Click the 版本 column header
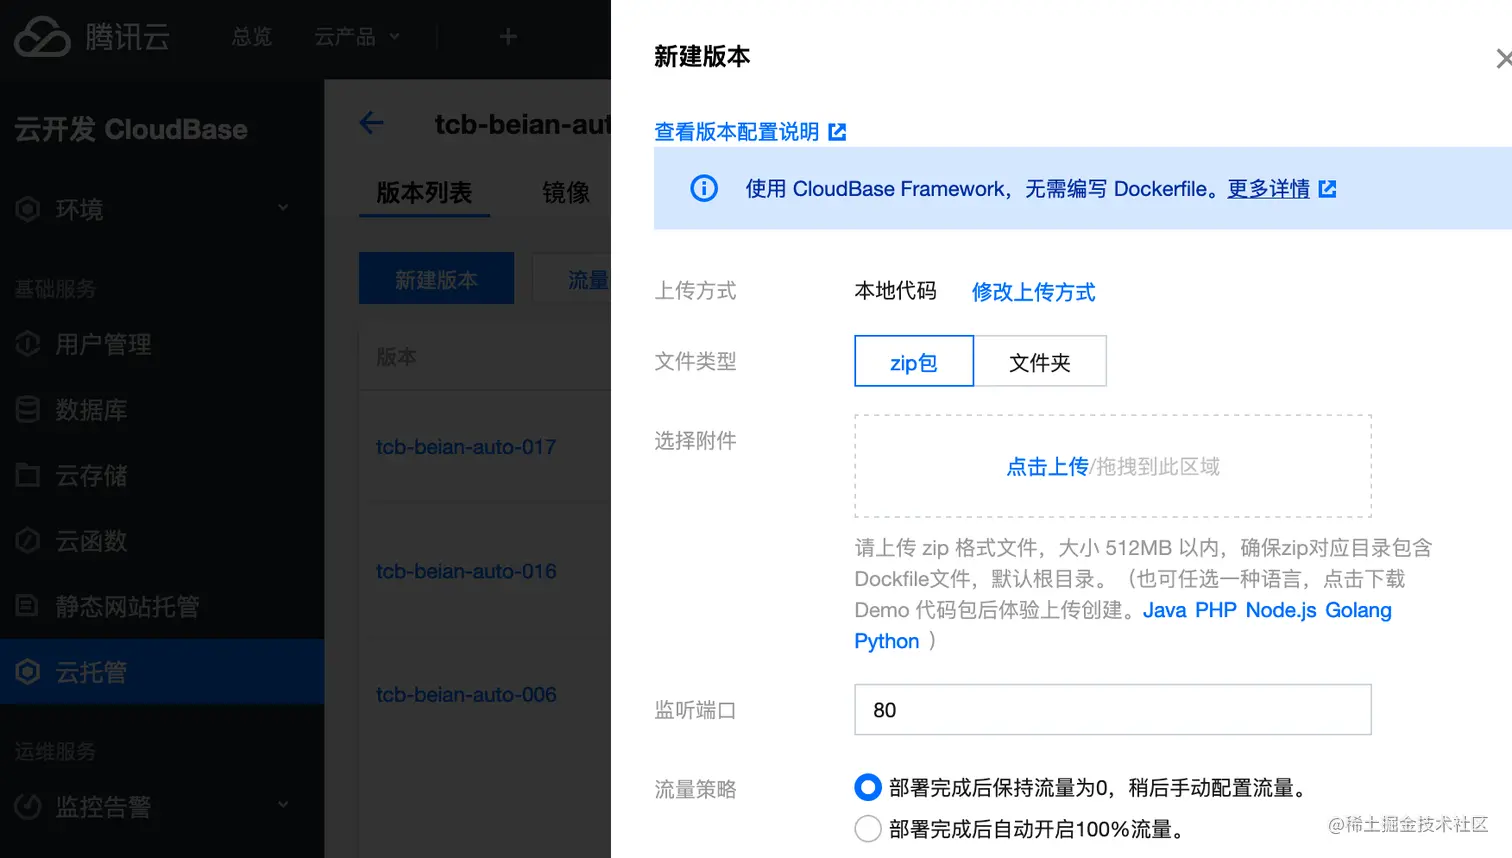Viewport: 1512px width, 858px height. click(x=396, y=356)
